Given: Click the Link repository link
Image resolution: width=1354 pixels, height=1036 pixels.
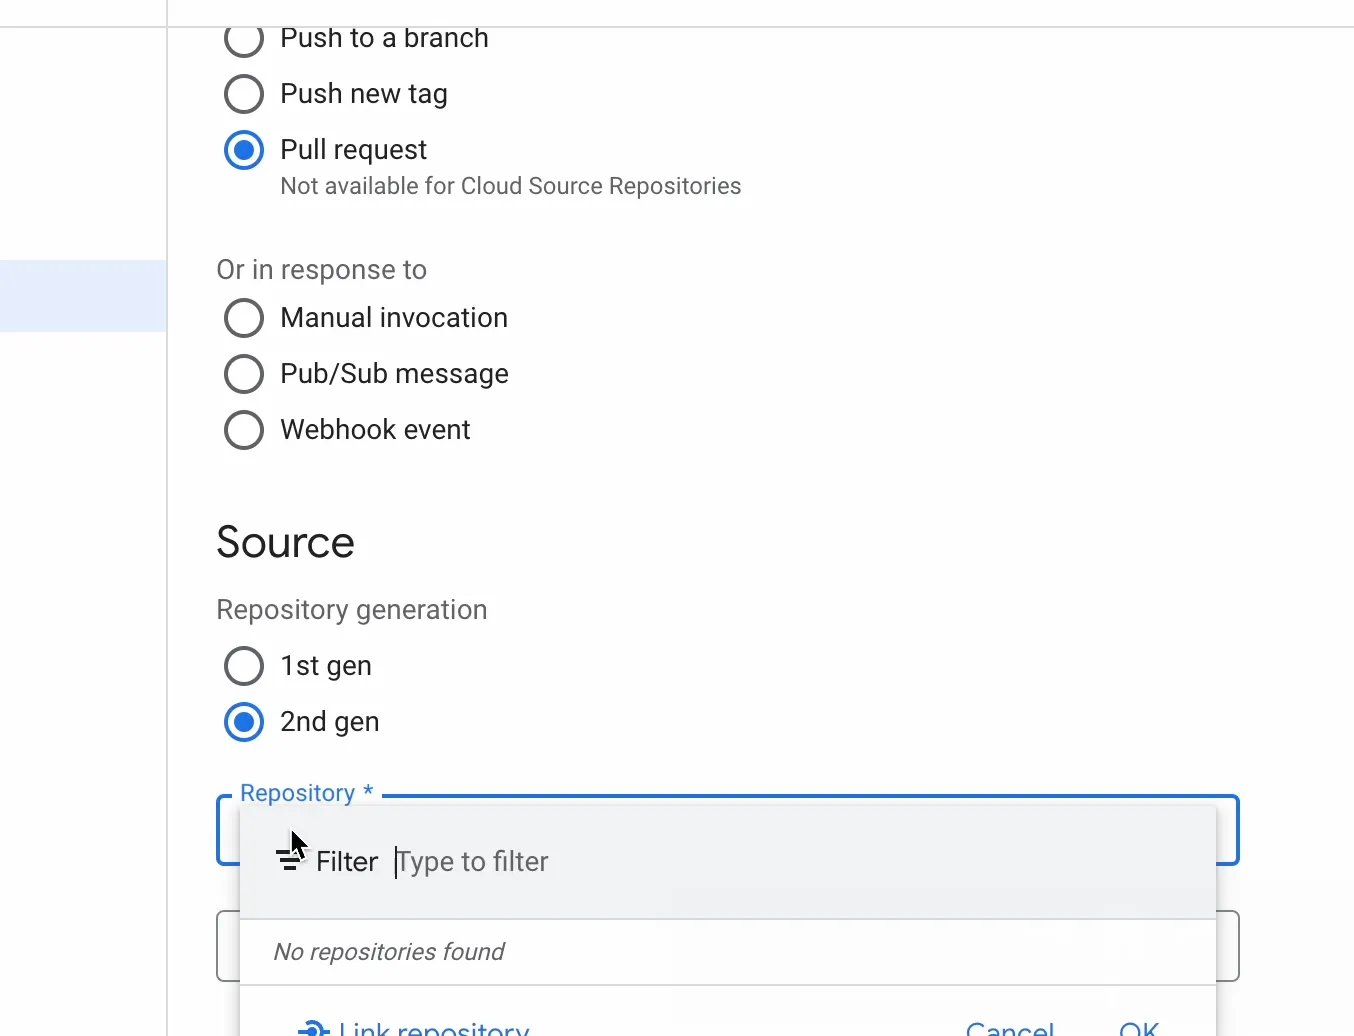Looking at the screenshot, I should [x=434, y=1028].
